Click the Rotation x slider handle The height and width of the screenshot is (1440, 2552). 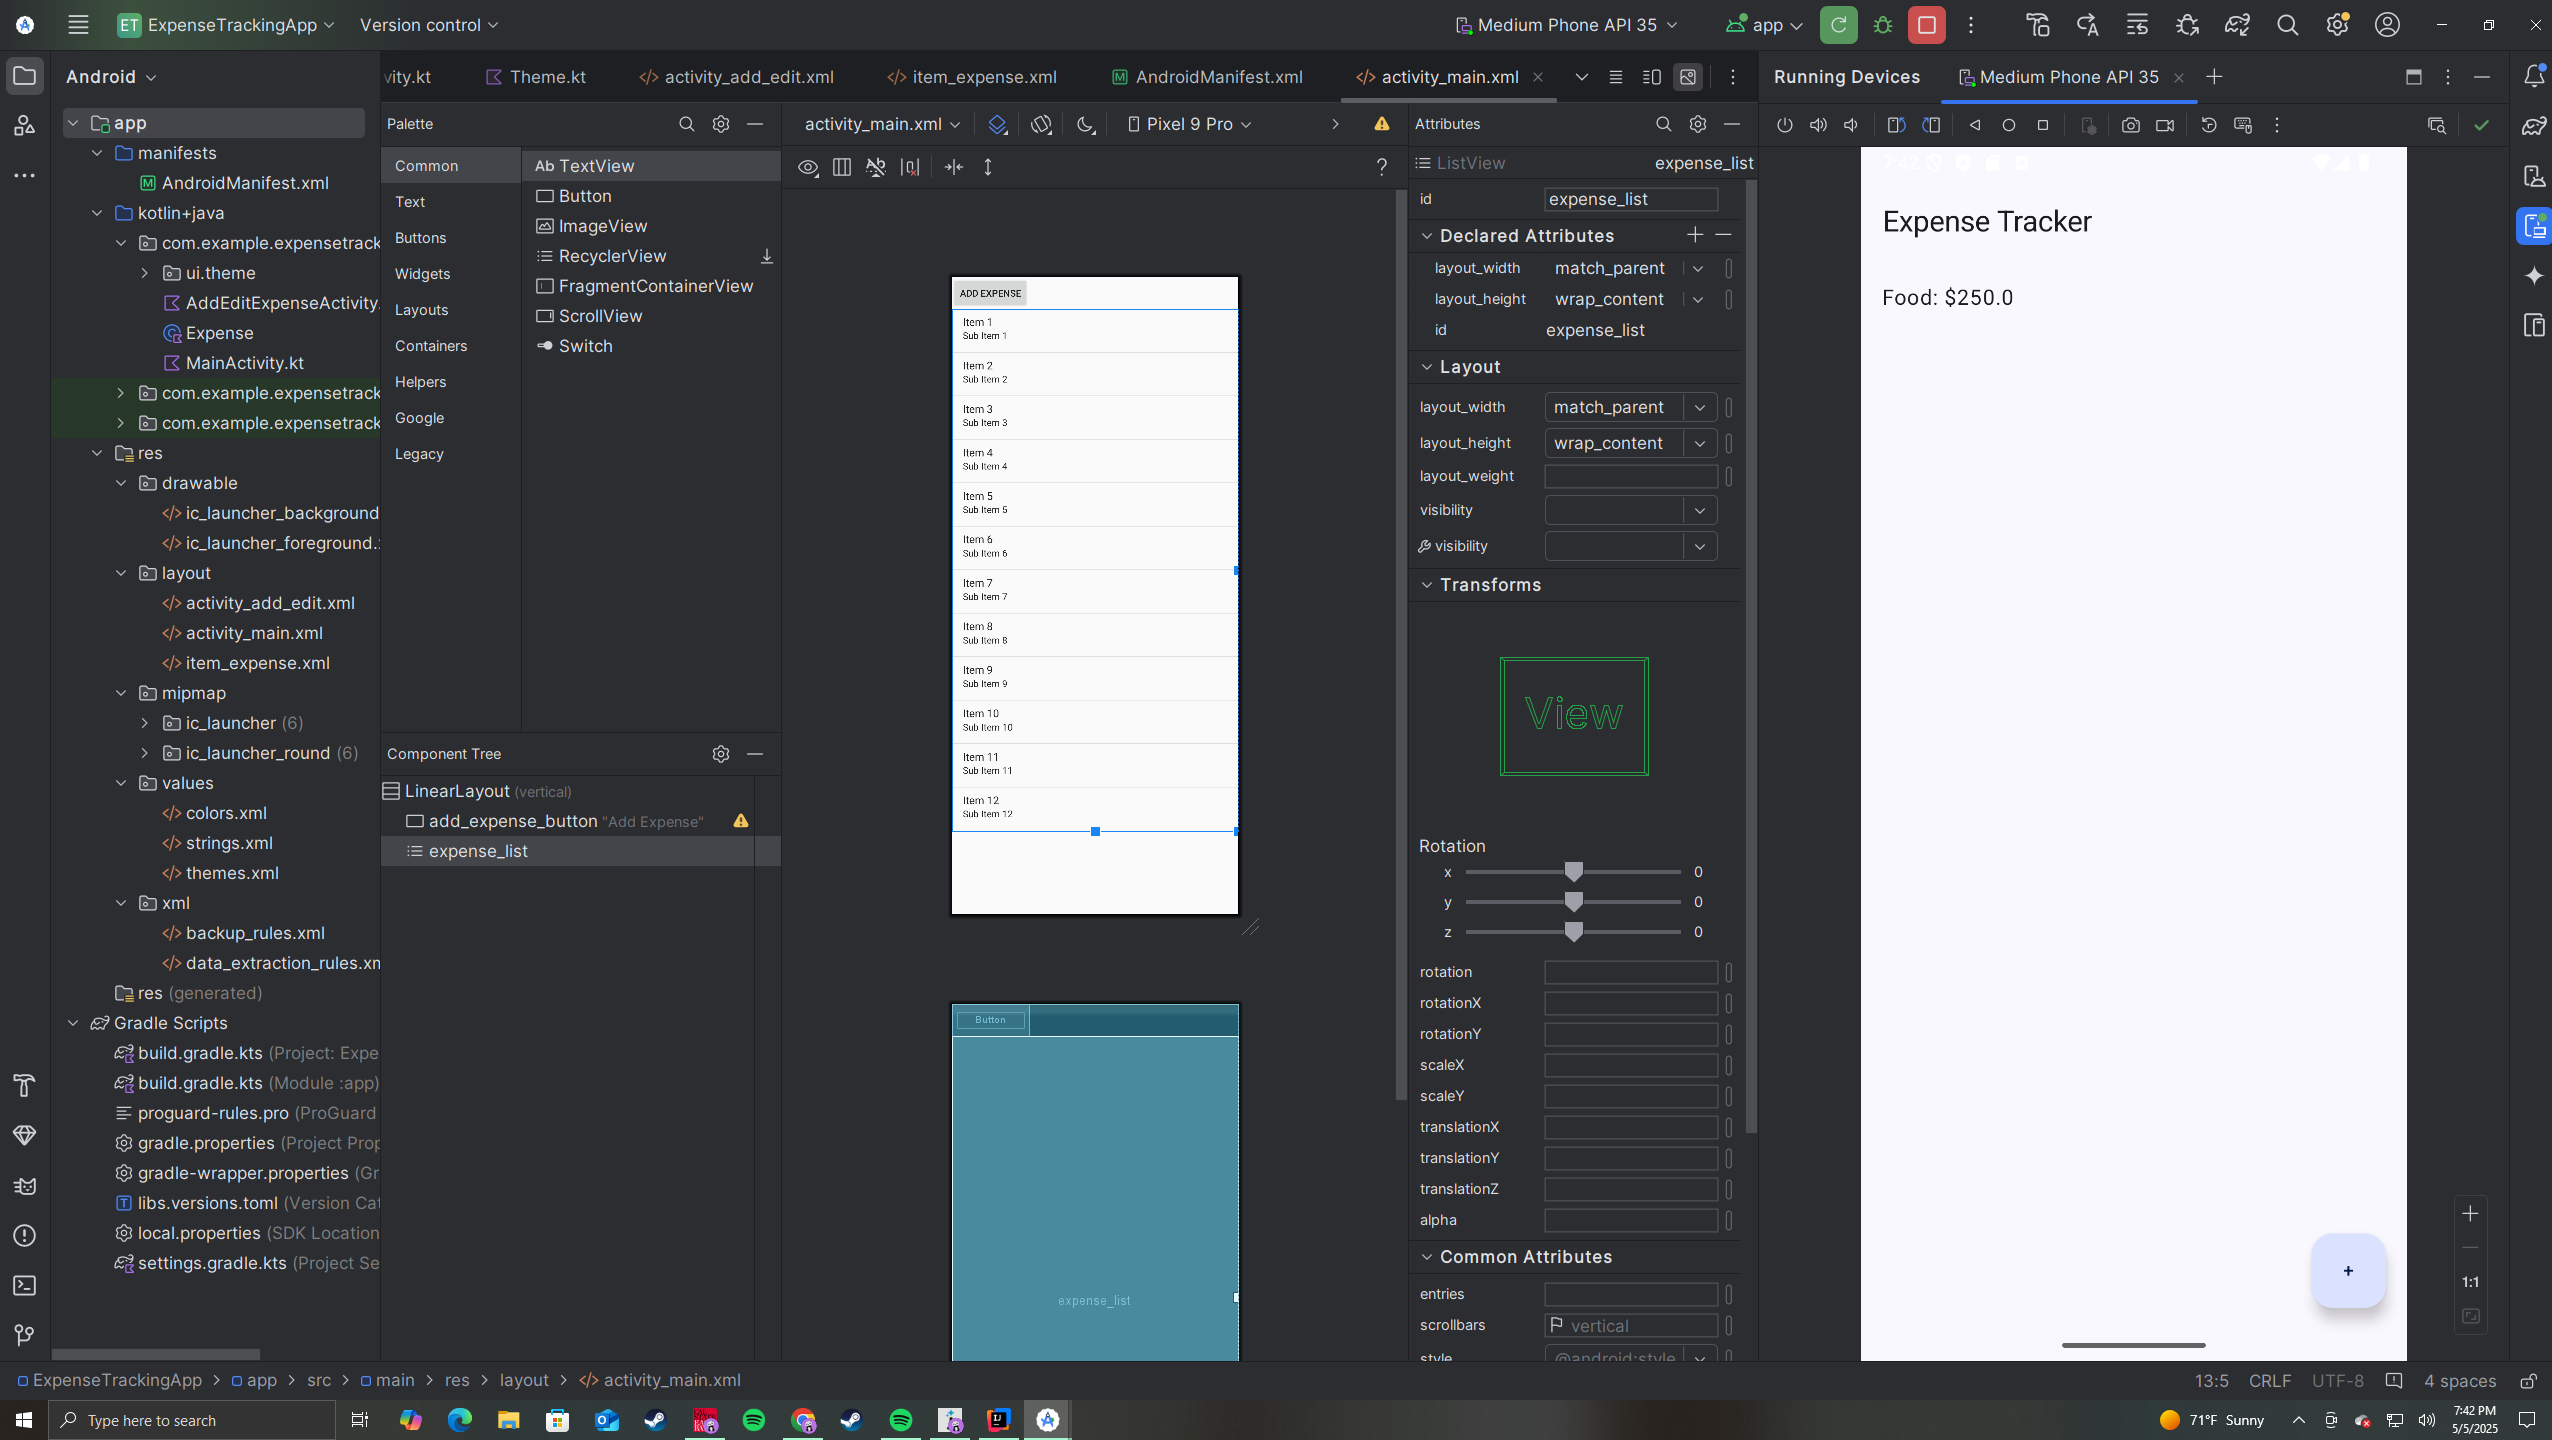click(x=1573, y=872)
